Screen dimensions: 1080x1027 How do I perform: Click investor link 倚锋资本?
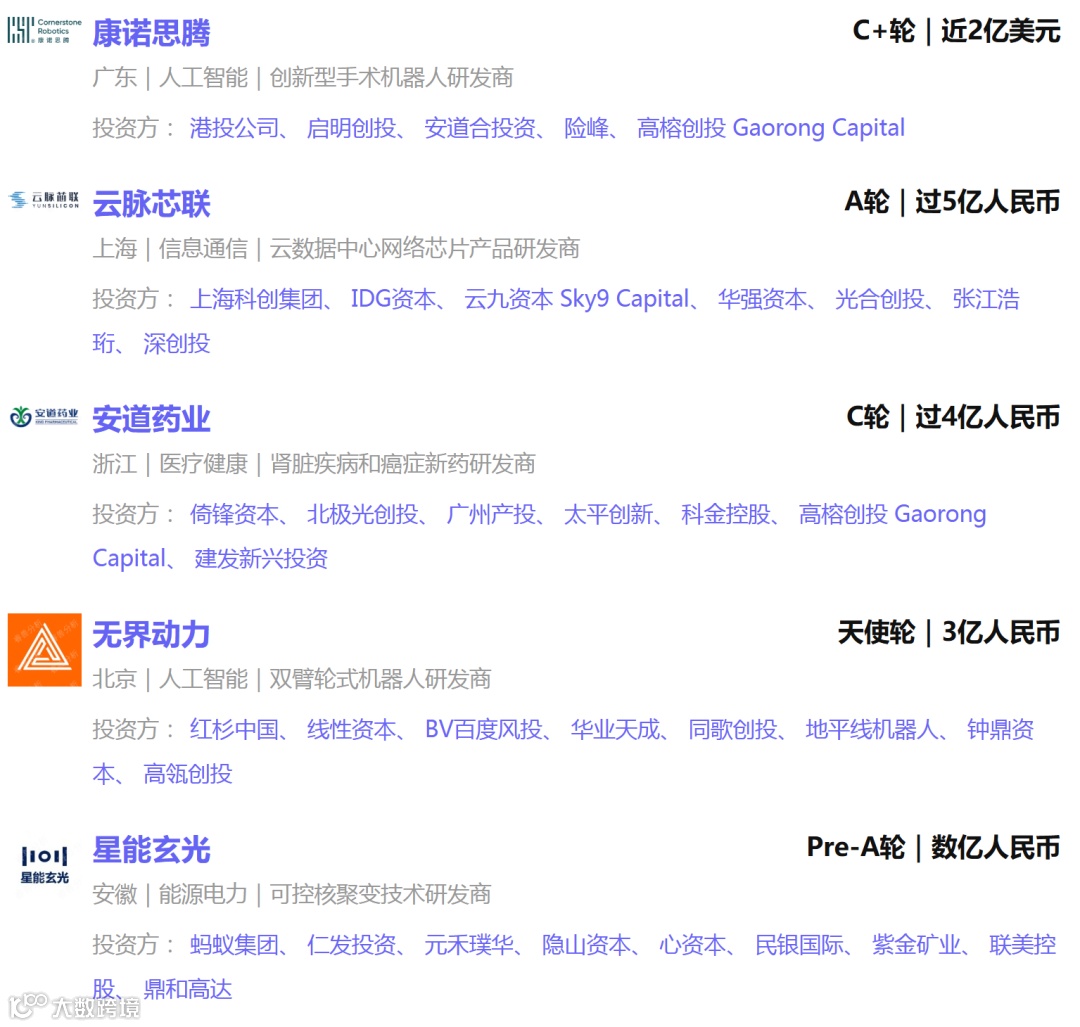234,515
